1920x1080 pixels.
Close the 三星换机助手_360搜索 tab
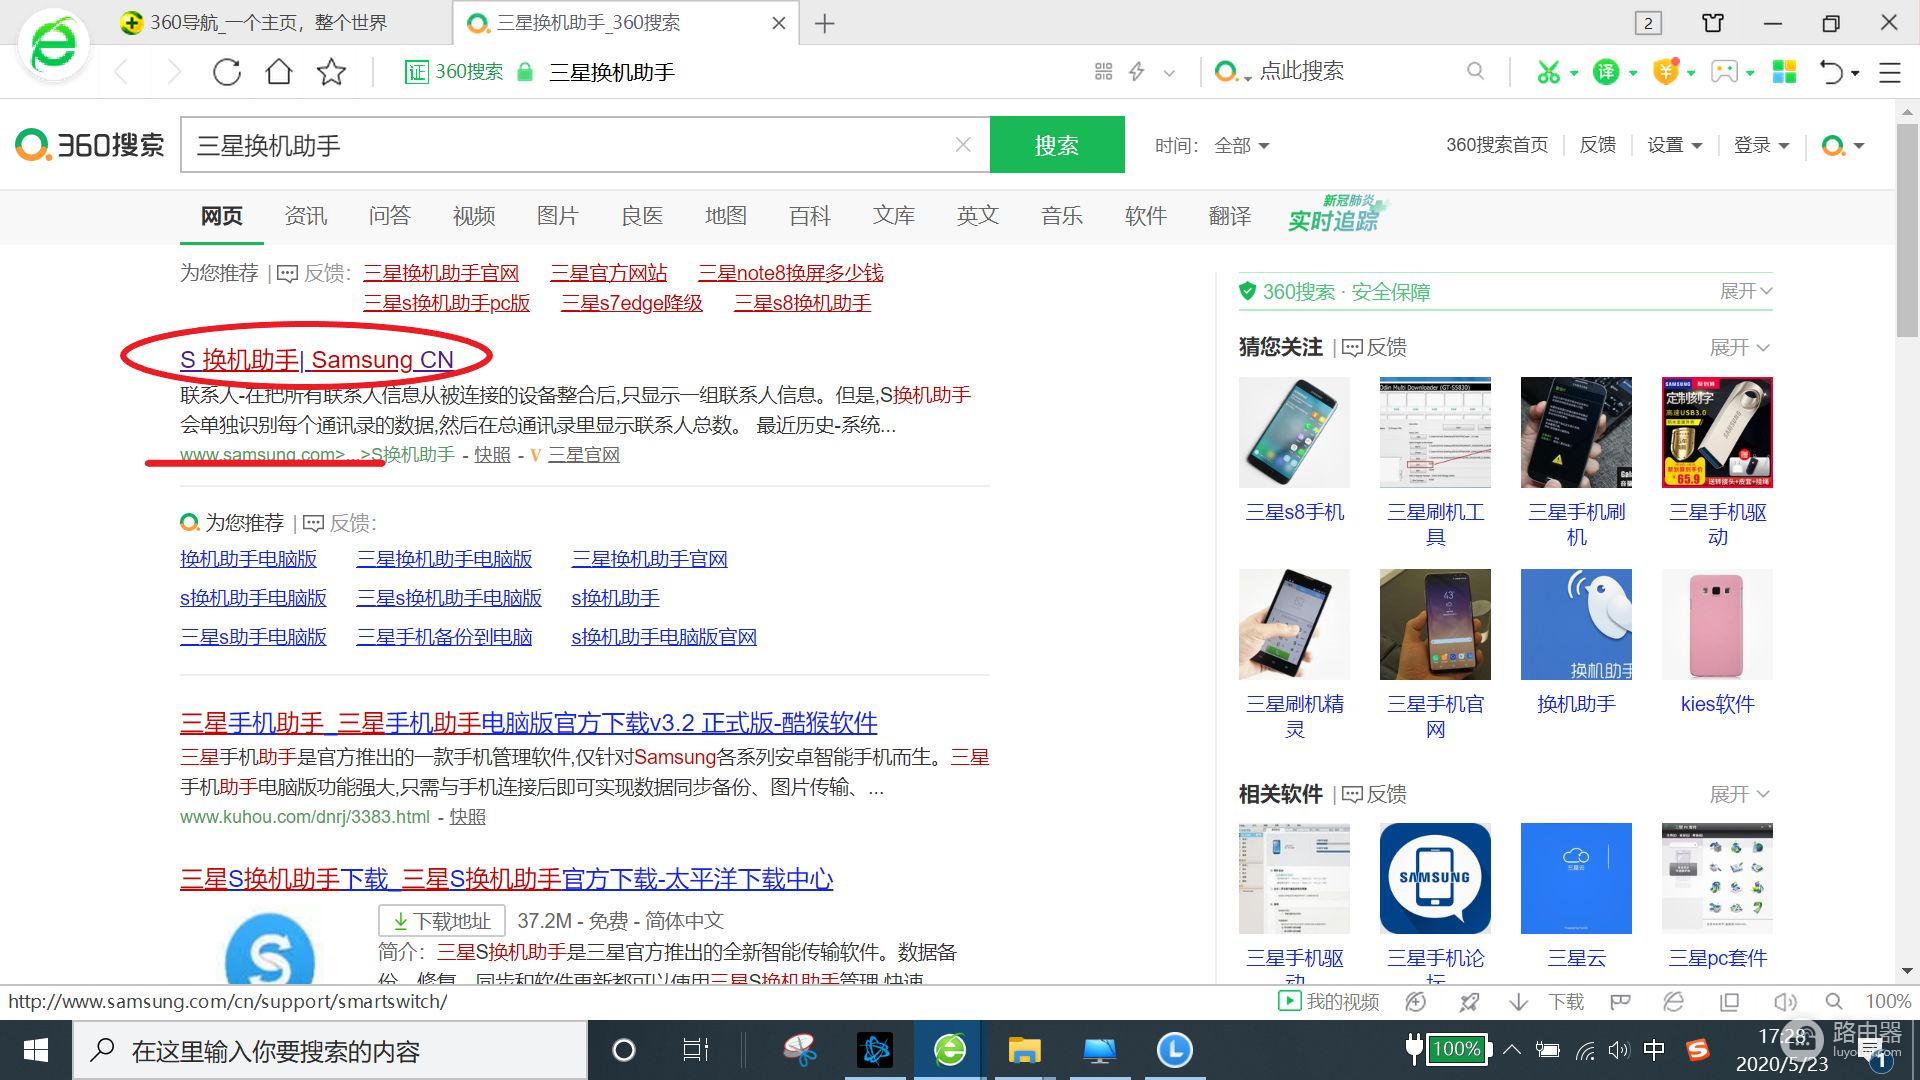pos(779,23)
